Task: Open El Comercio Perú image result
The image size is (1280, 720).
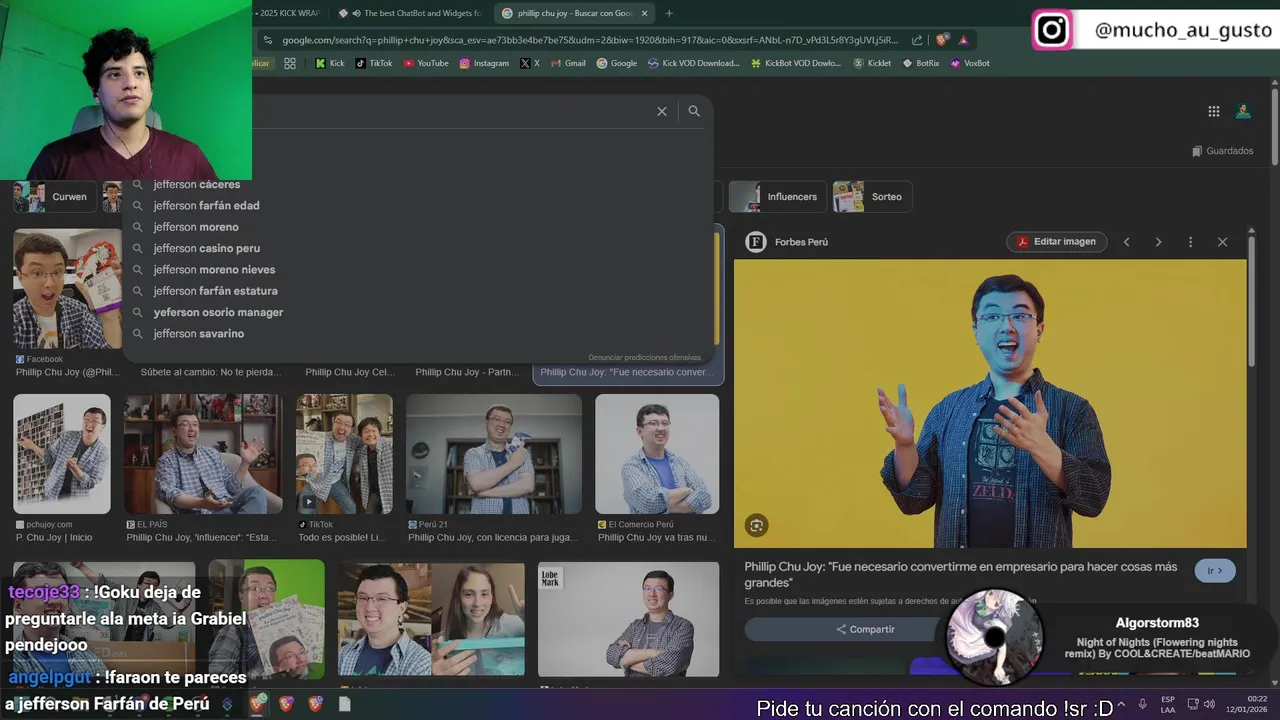Action: [657, 454]
